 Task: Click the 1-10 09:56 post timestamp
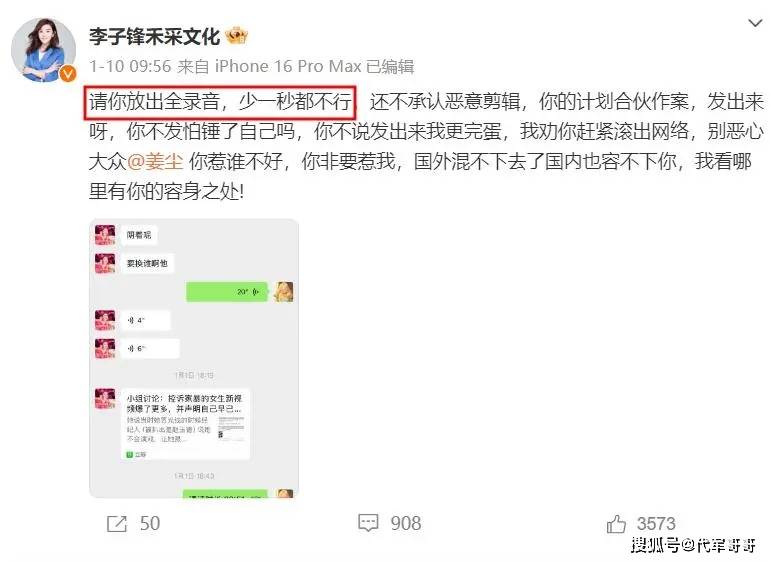tap(130, 66)
